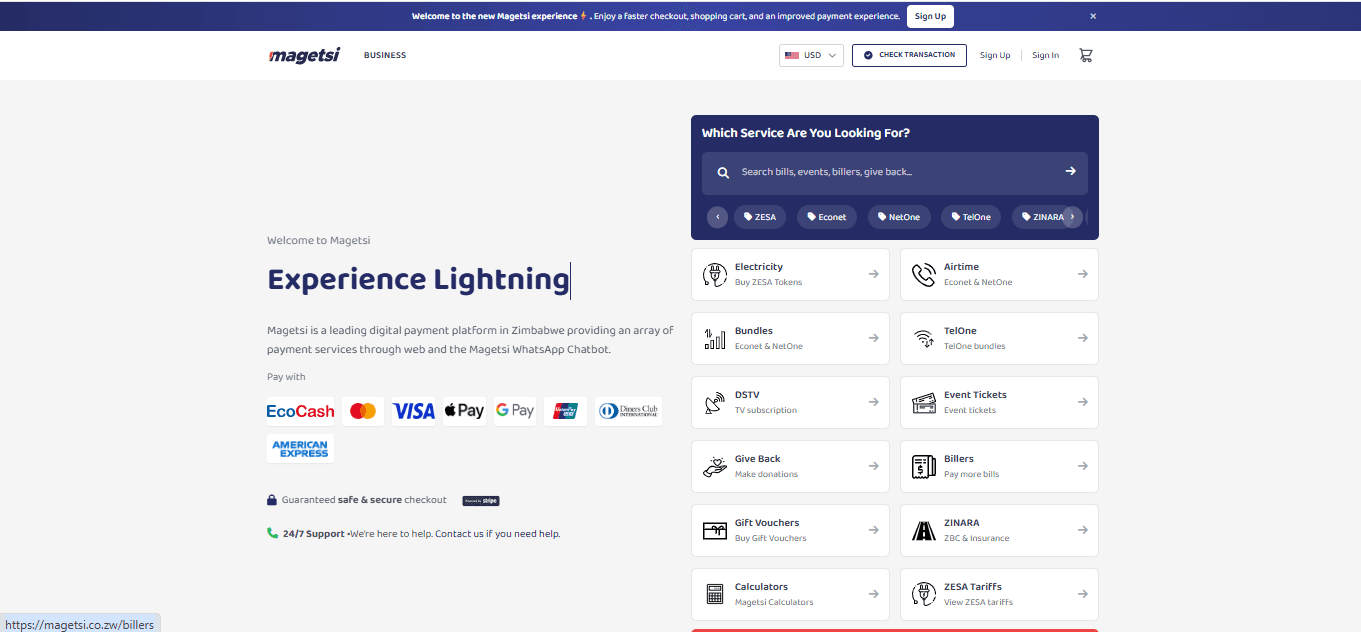The width and height of the screenshot is (1361, 632).
Task: Dismiss the welcome banner
Action: coord(1093,16)
